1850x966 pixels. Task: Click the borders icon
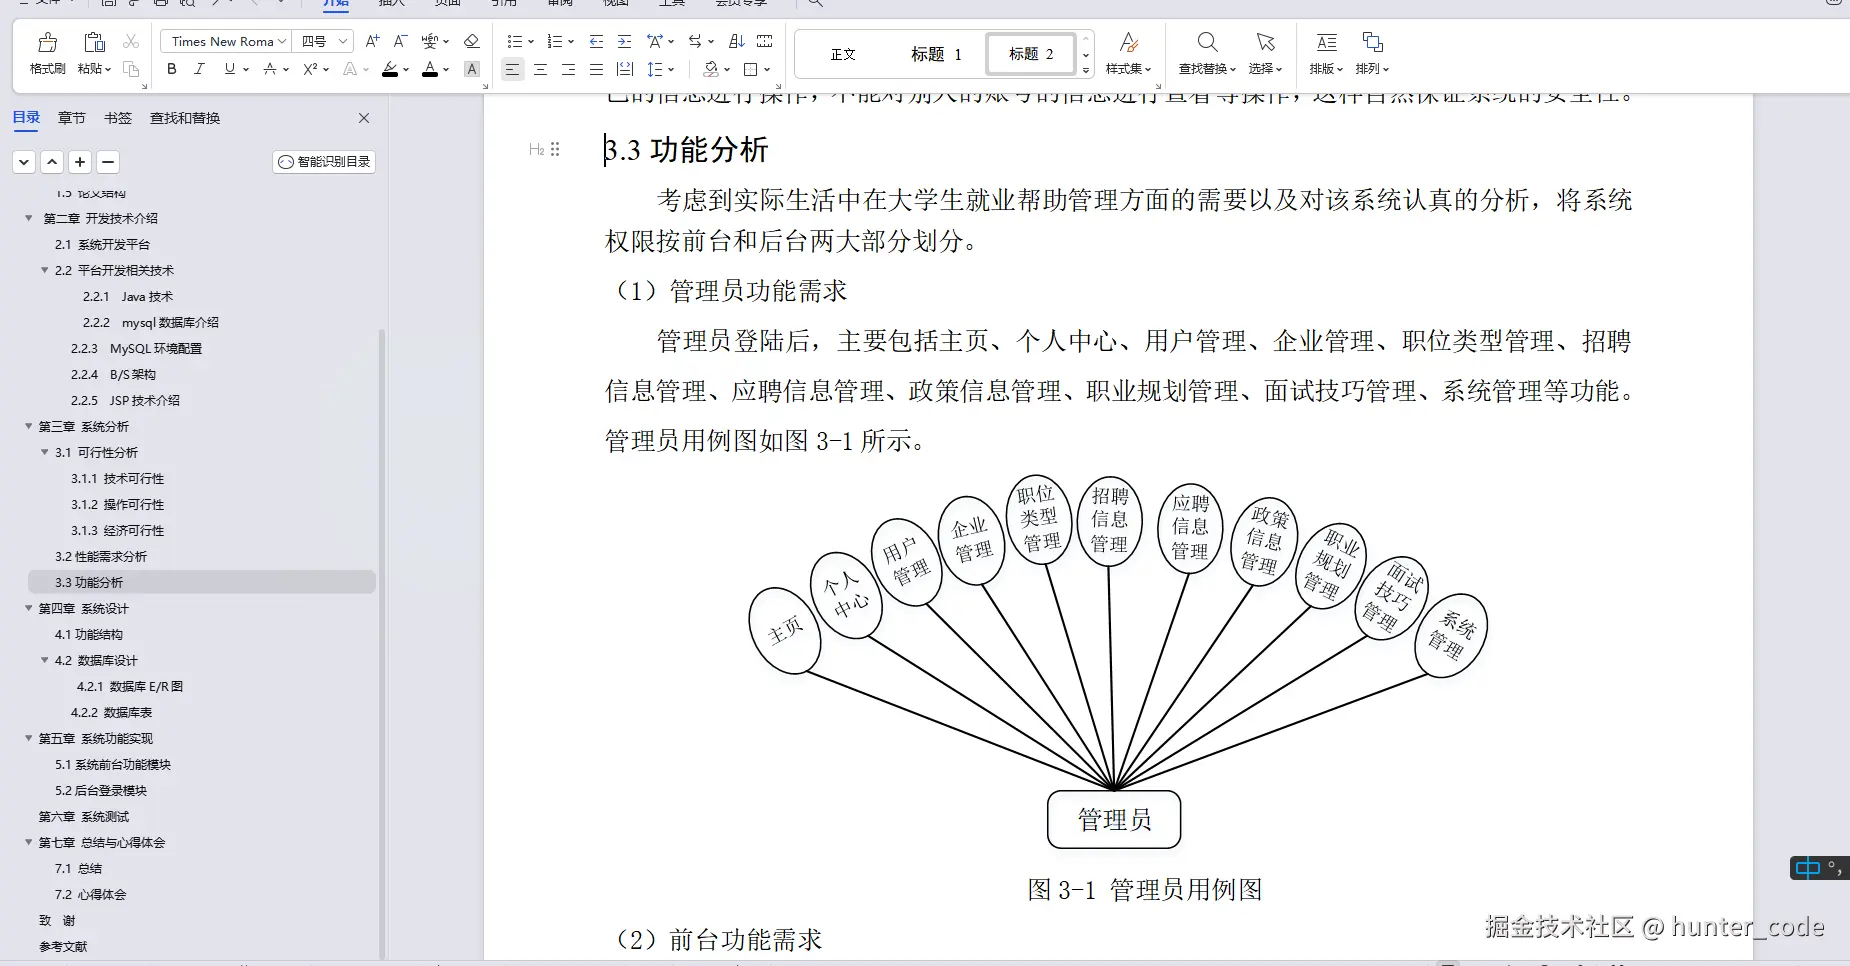pos(751,69)
